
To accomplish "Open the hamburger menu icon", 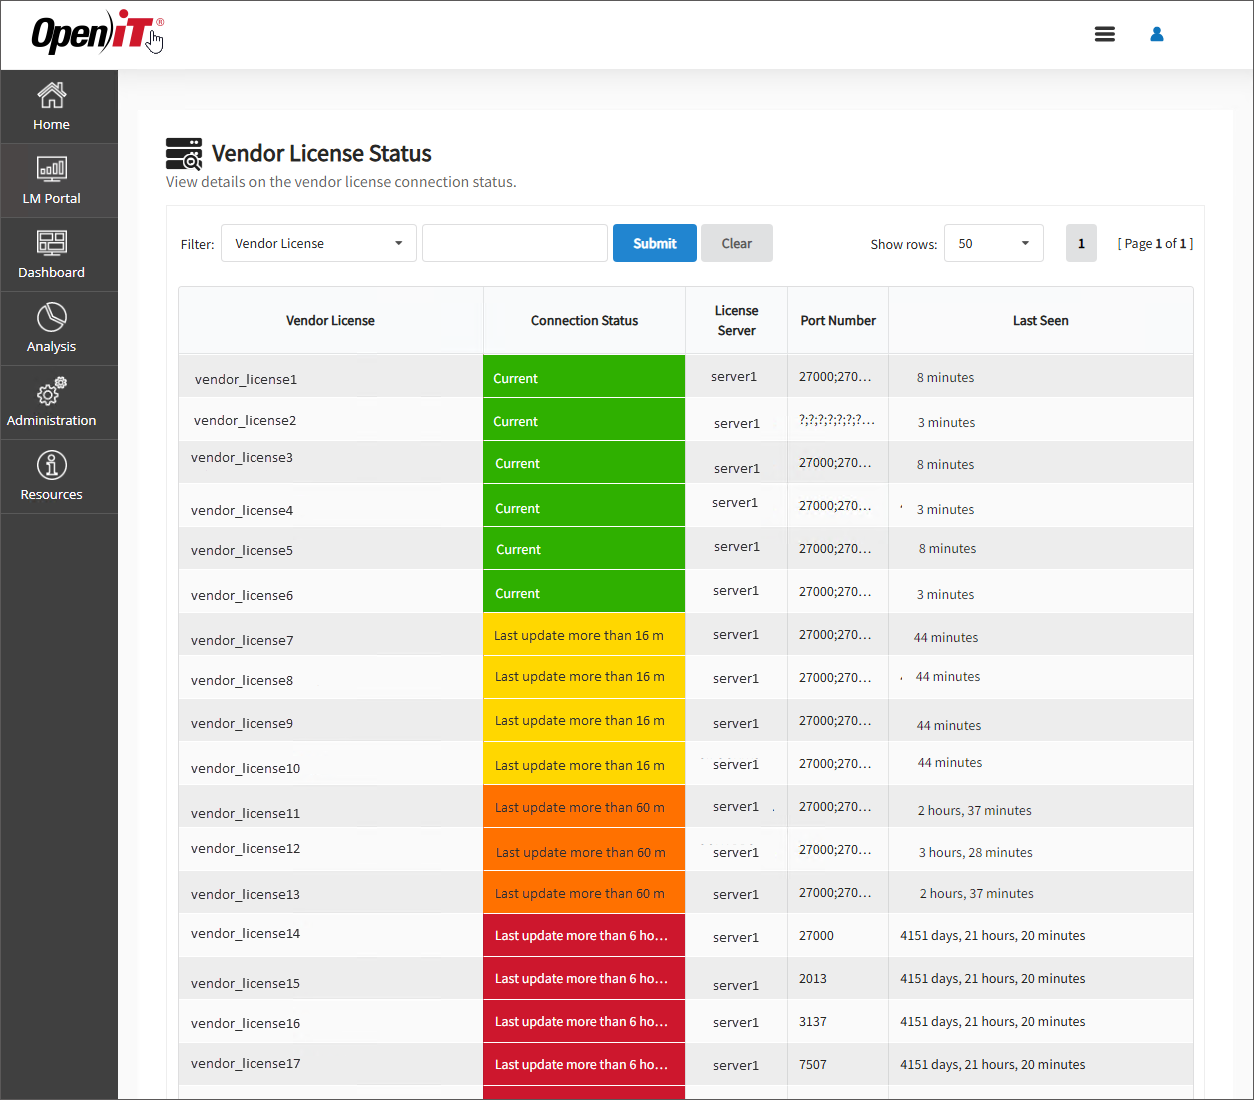I will pyautogui.click(x=1105, y=34).
